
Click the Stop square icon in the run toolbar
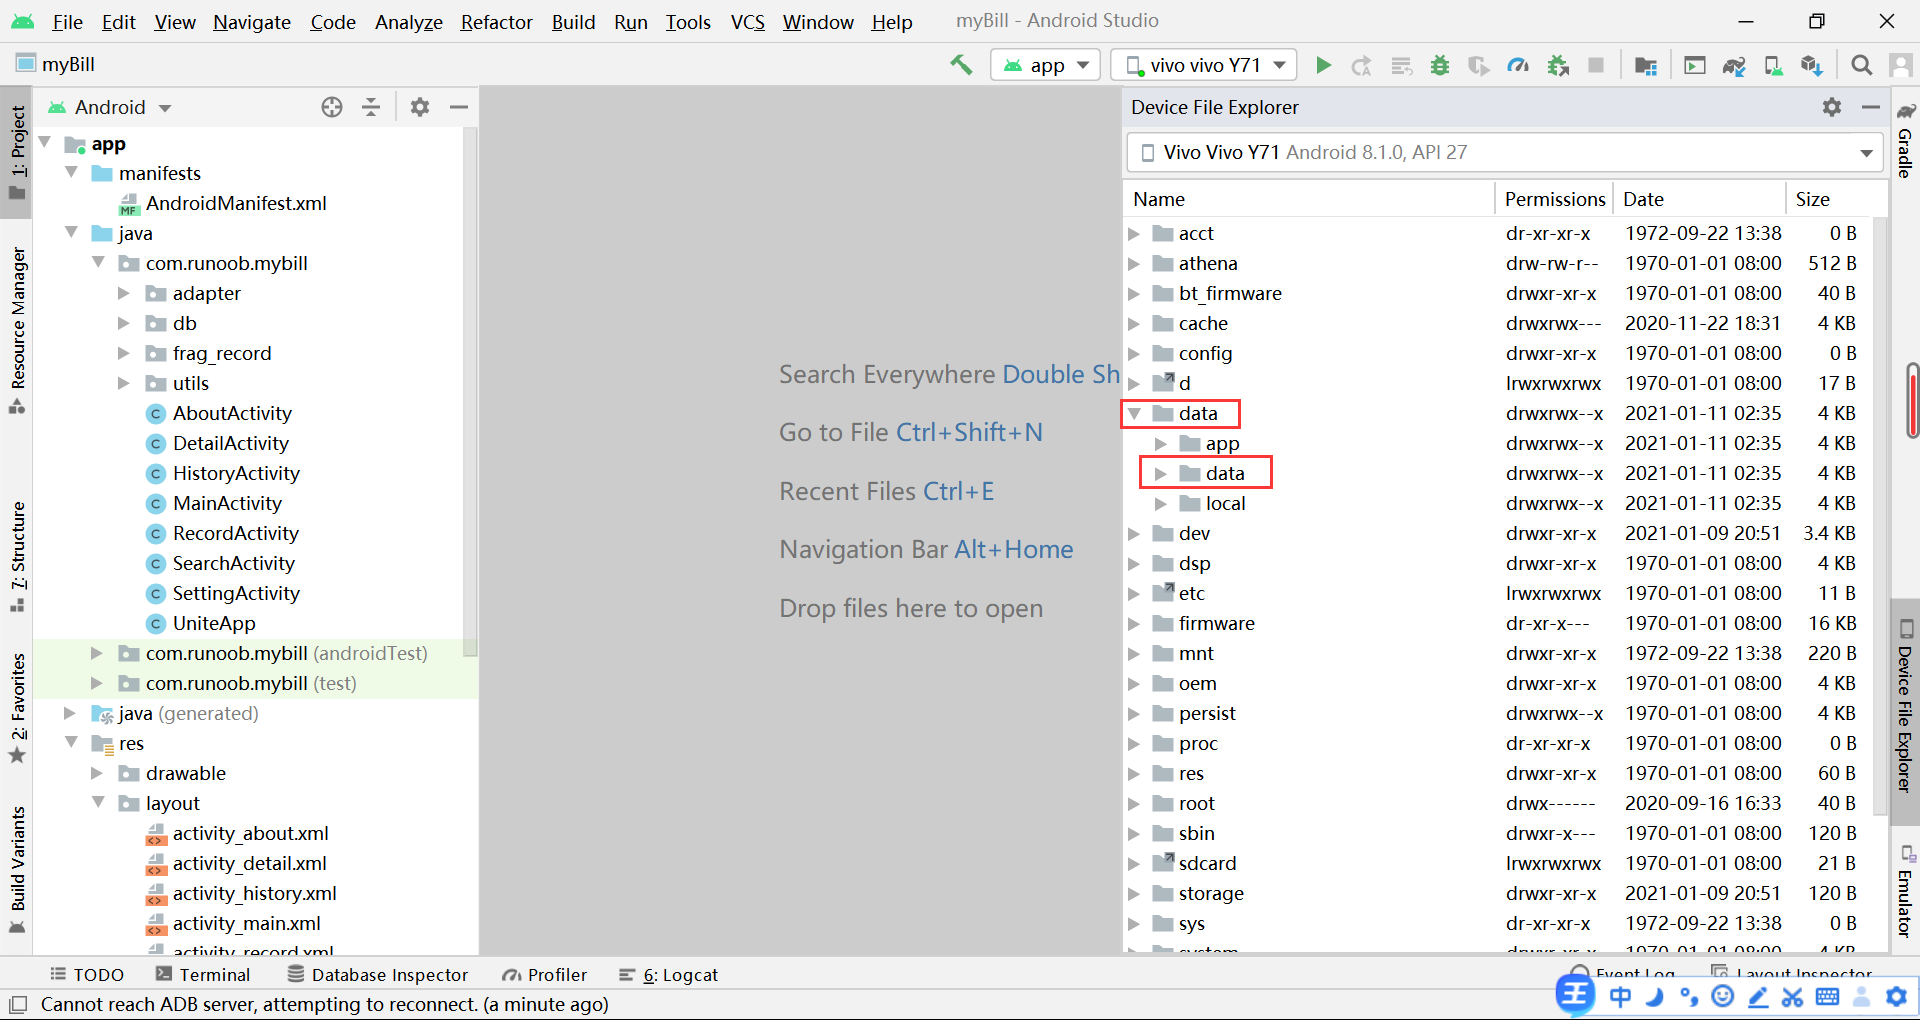coord(1597,65)
